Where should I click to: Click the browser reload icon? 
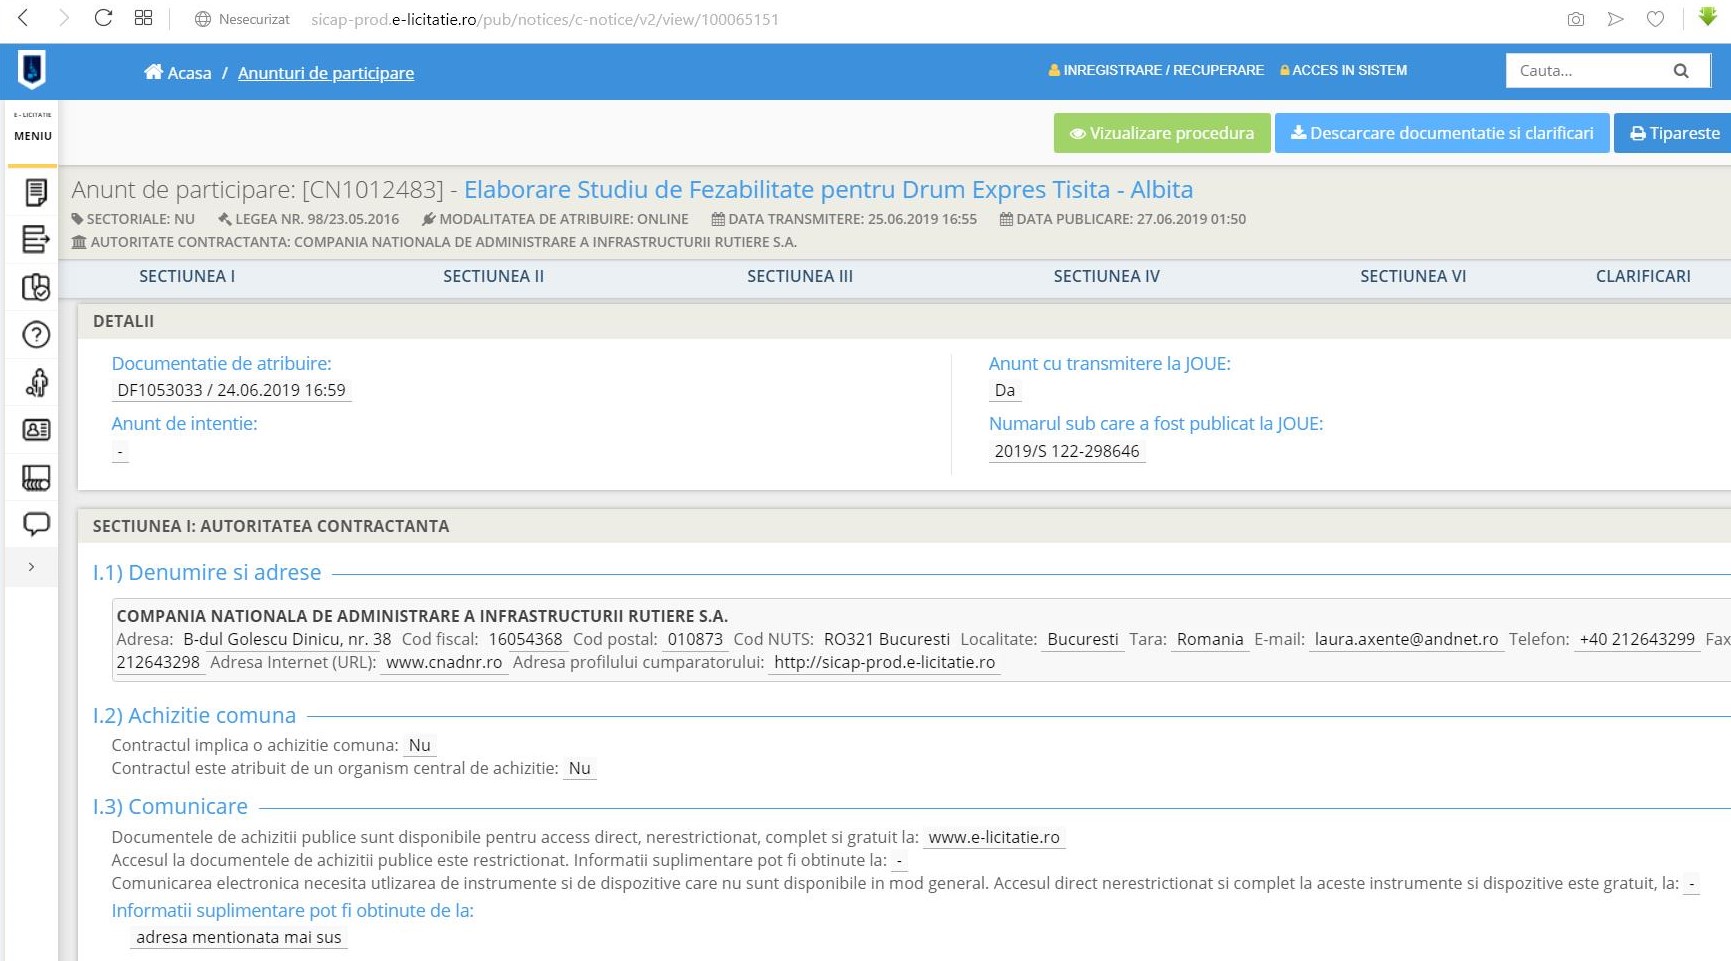click(103, 18)
